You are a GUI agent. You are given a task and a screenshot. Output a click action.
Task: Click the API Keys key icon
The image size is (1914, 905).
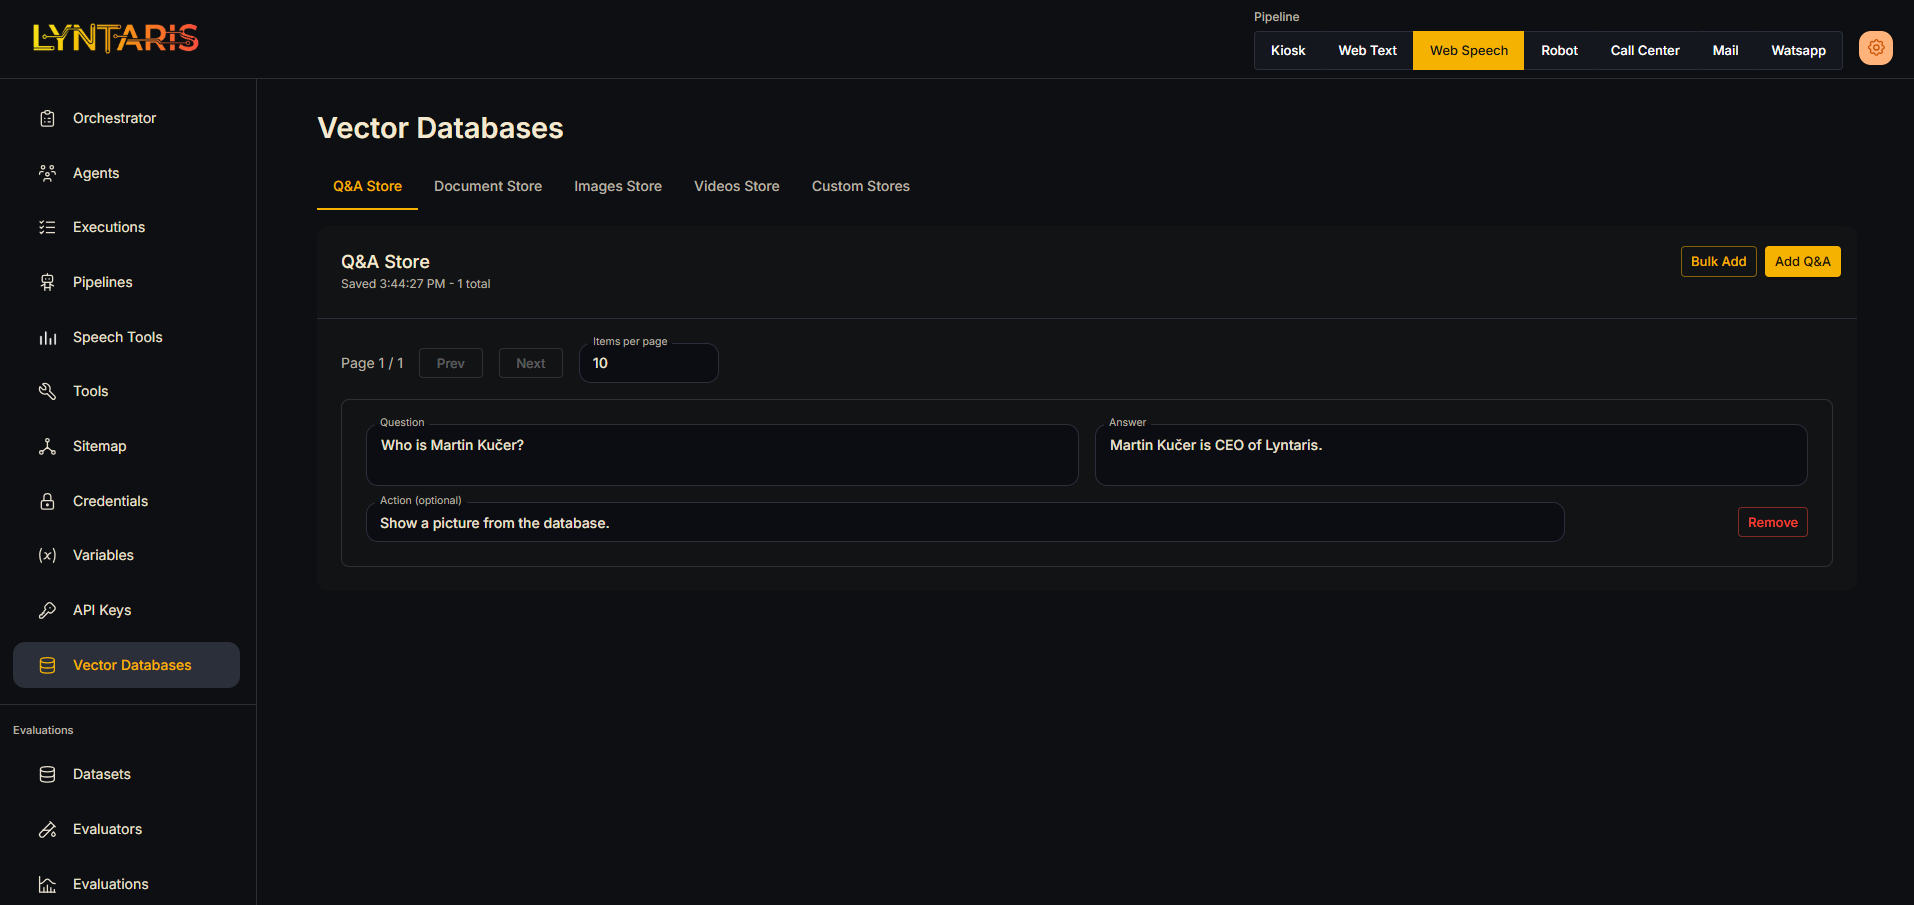[x=47, y=610]
